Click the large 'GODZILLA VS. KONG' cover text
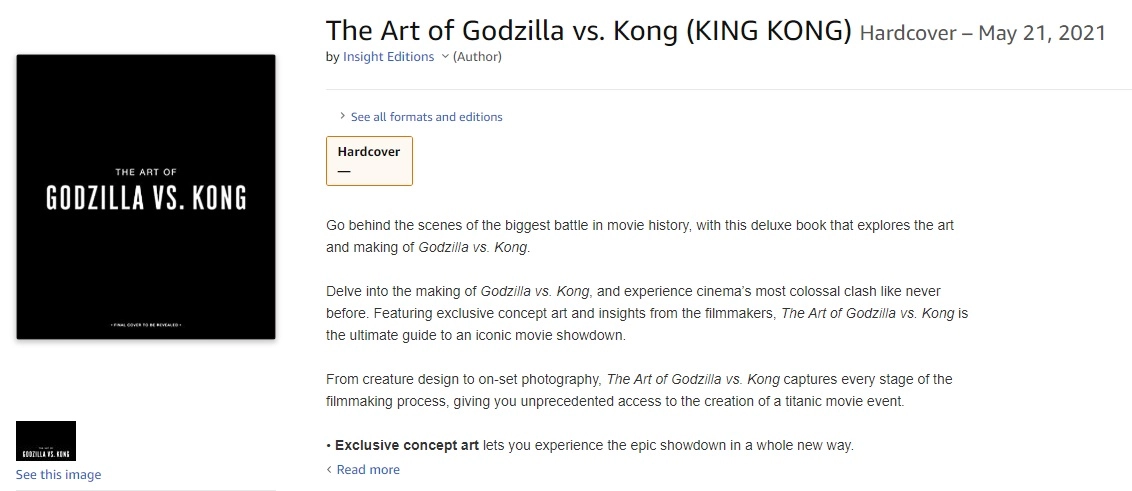The width and height of the screenshot is (1132, 491). tap(147, 199)
